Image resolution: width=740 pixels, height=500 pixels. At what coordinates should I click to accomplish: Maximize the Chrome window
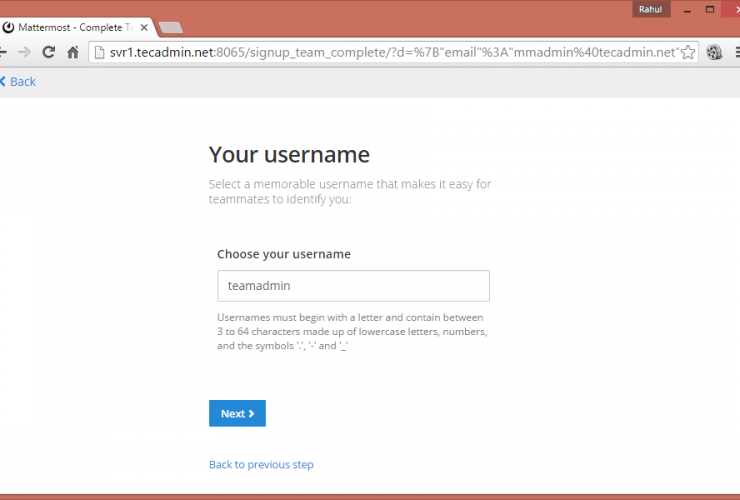[x=710, y=9]
